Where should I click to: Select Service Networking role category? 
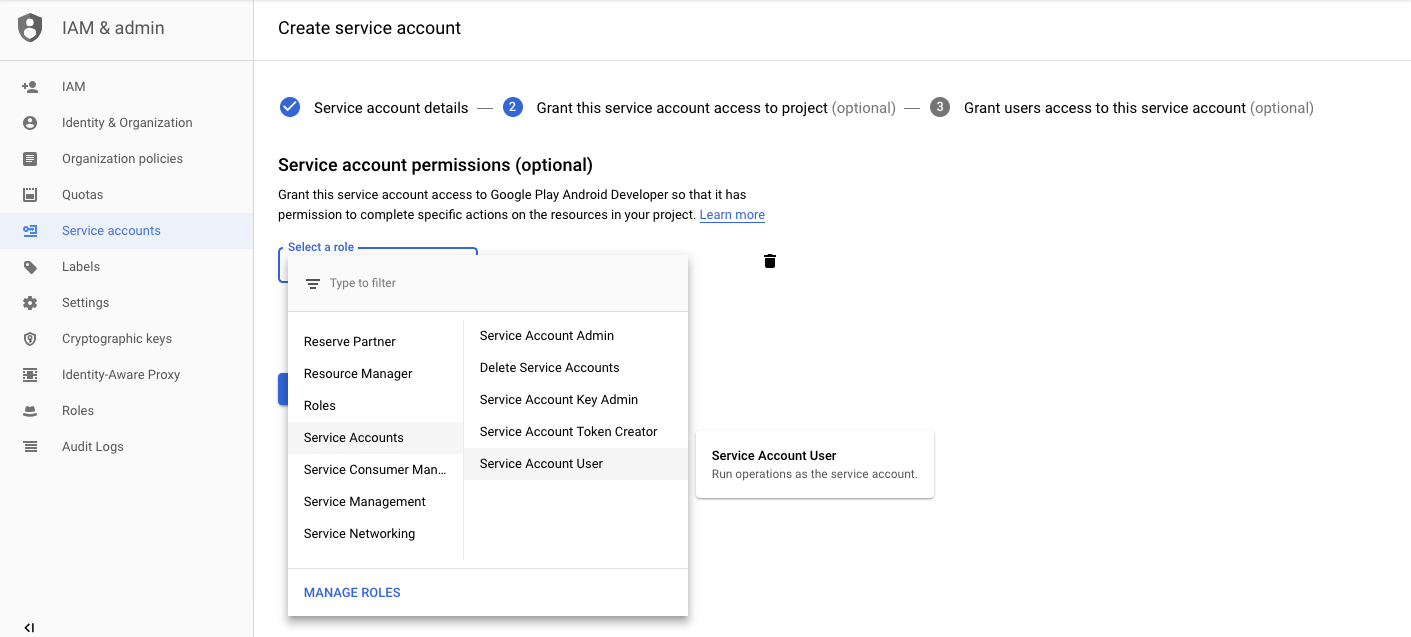[x=376, y=534]
